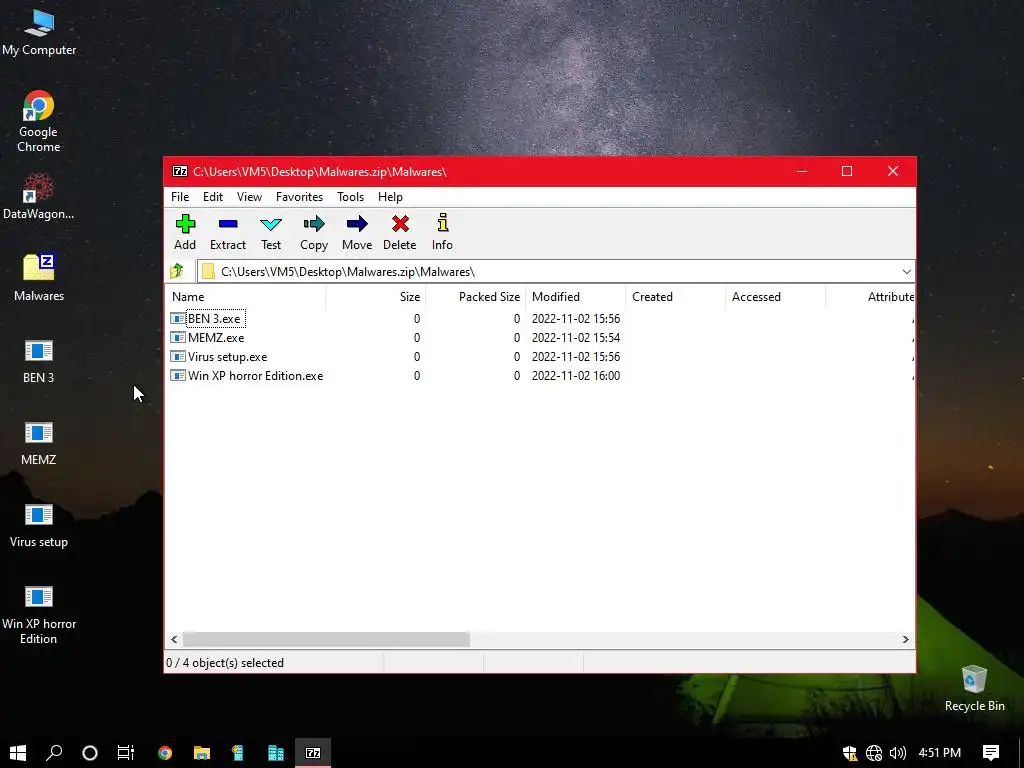
Task: Open the Favorites menu
Action: [x=299, y=197]
